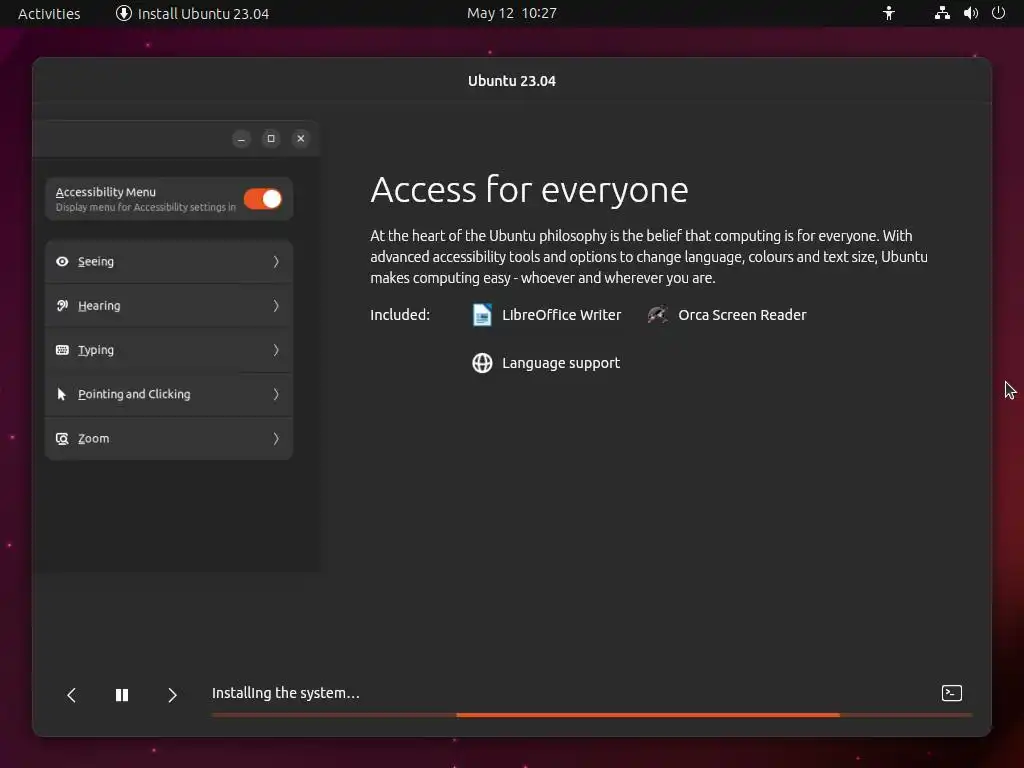
Task: Click the LibreOffice Writer icon
Action: coord(482,315)
